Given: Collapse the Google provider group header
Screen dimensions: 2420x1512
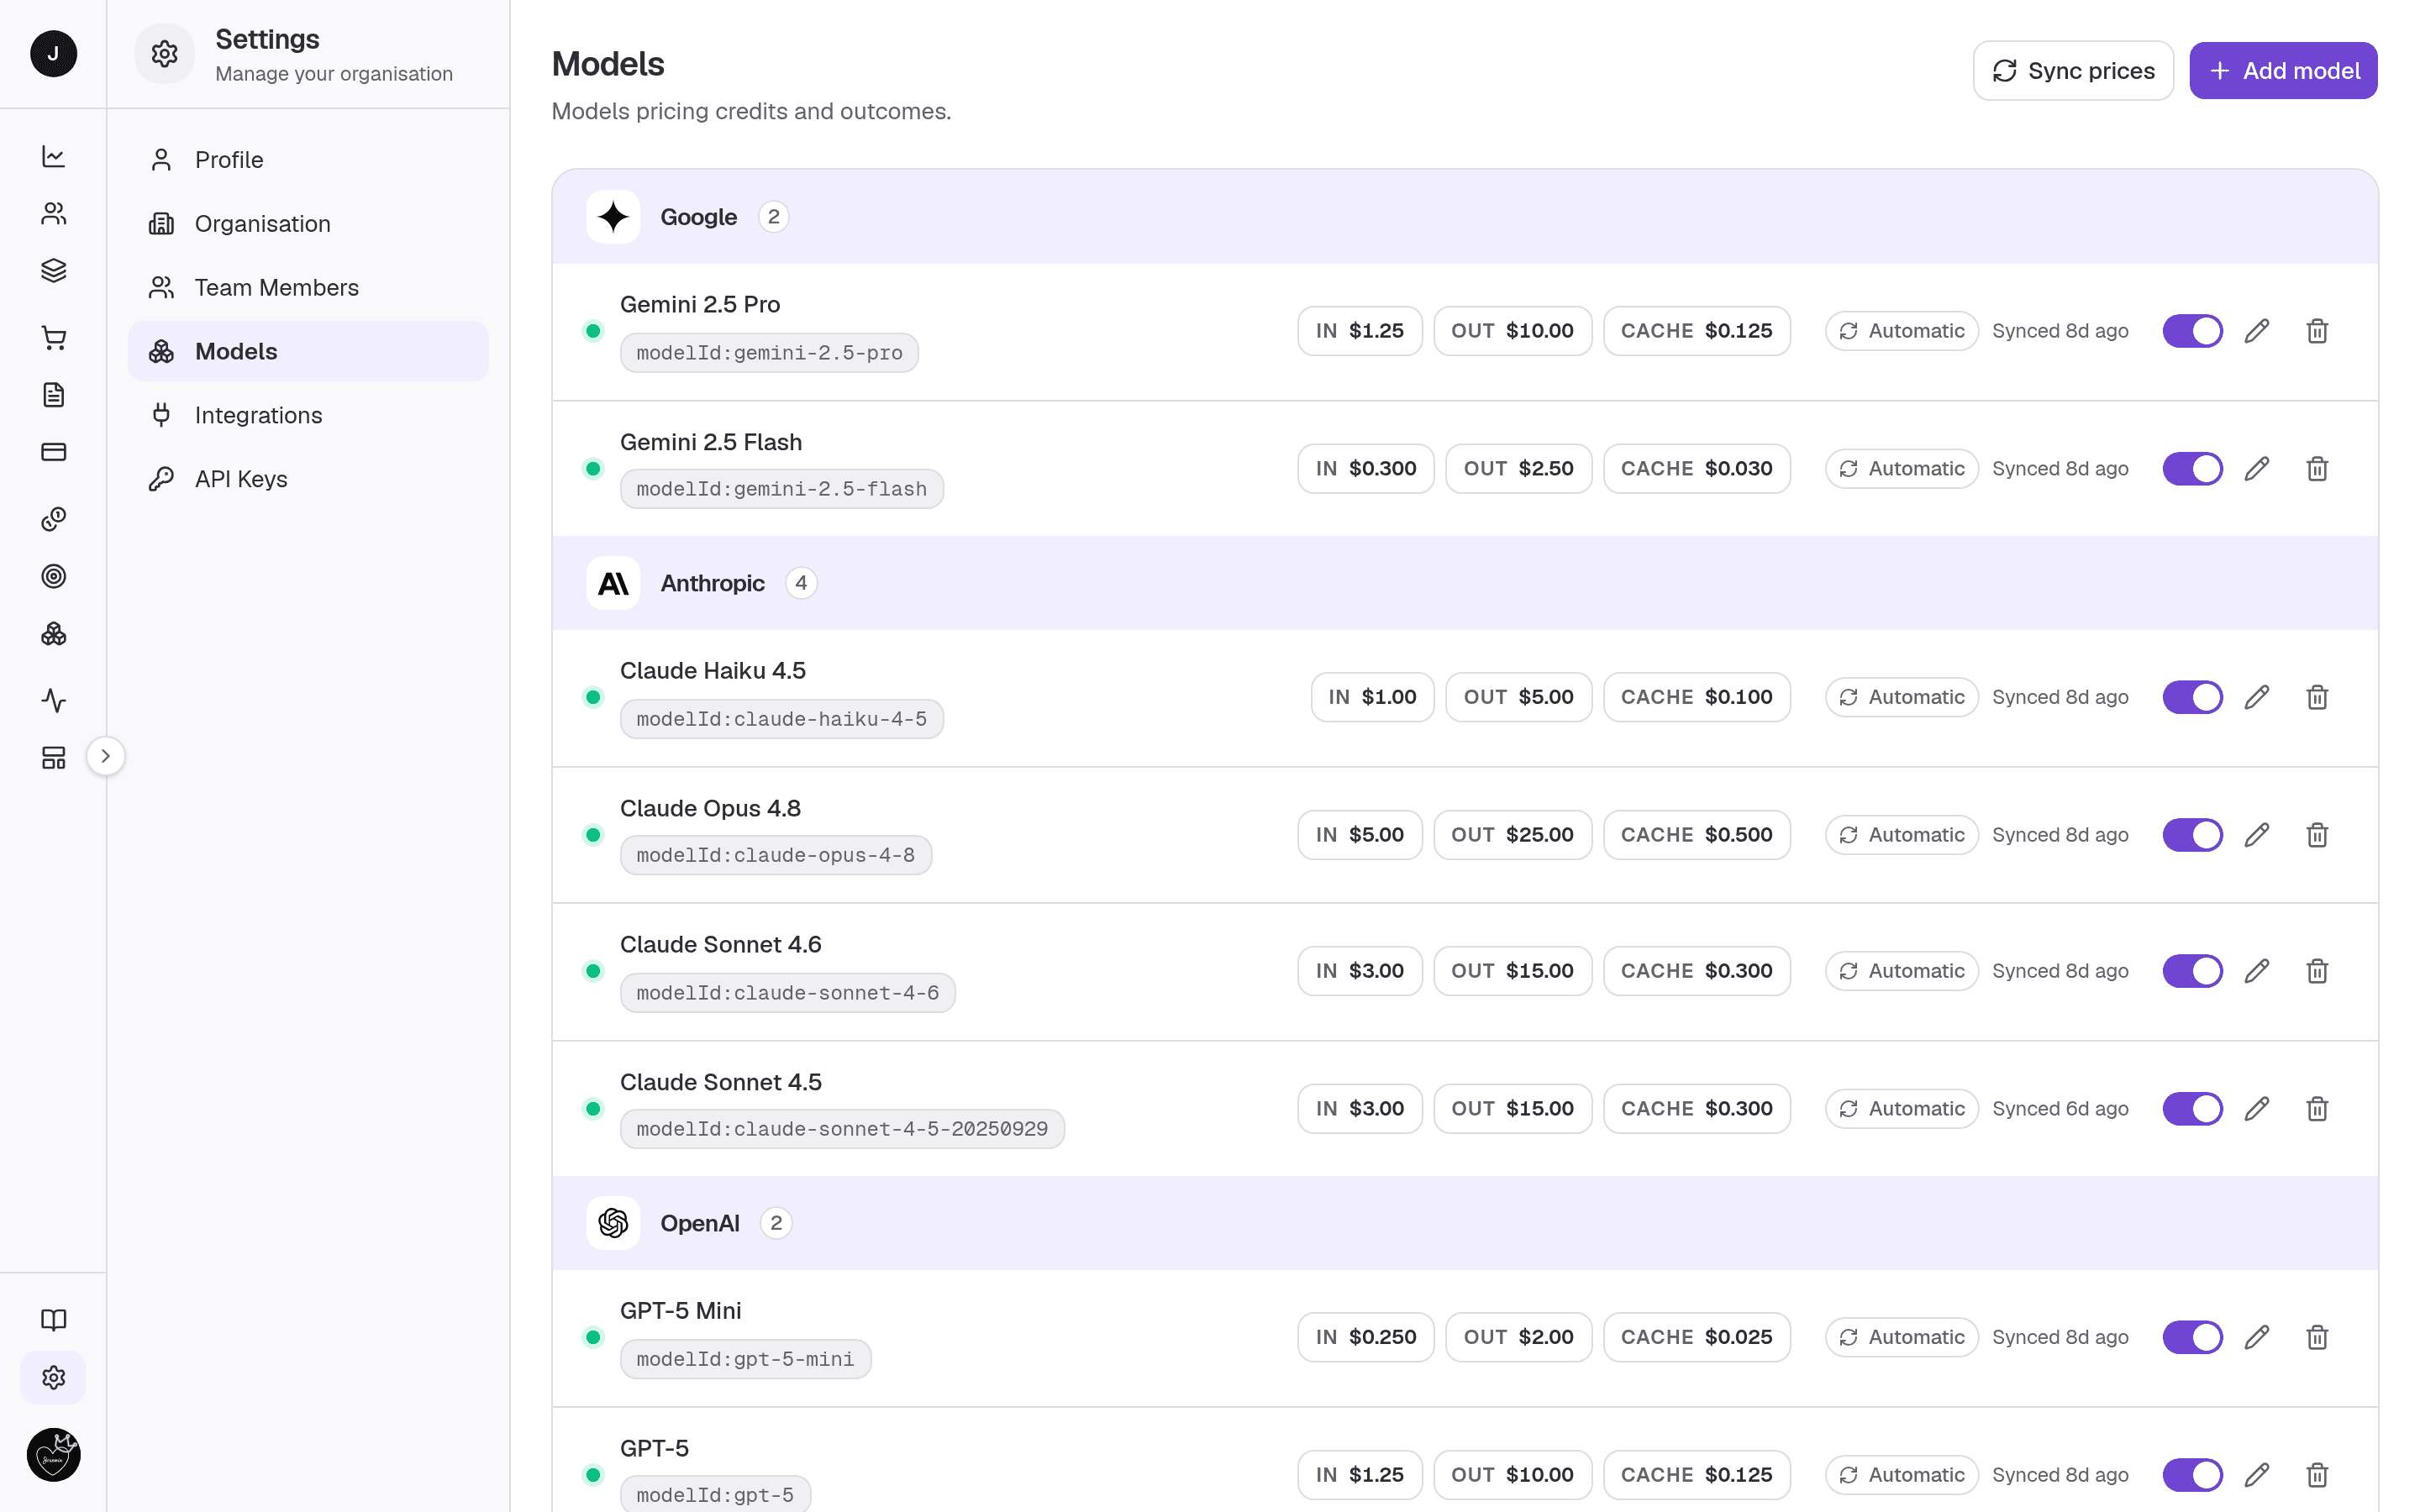Looking at the screenshot, I should coord(1464,217).
